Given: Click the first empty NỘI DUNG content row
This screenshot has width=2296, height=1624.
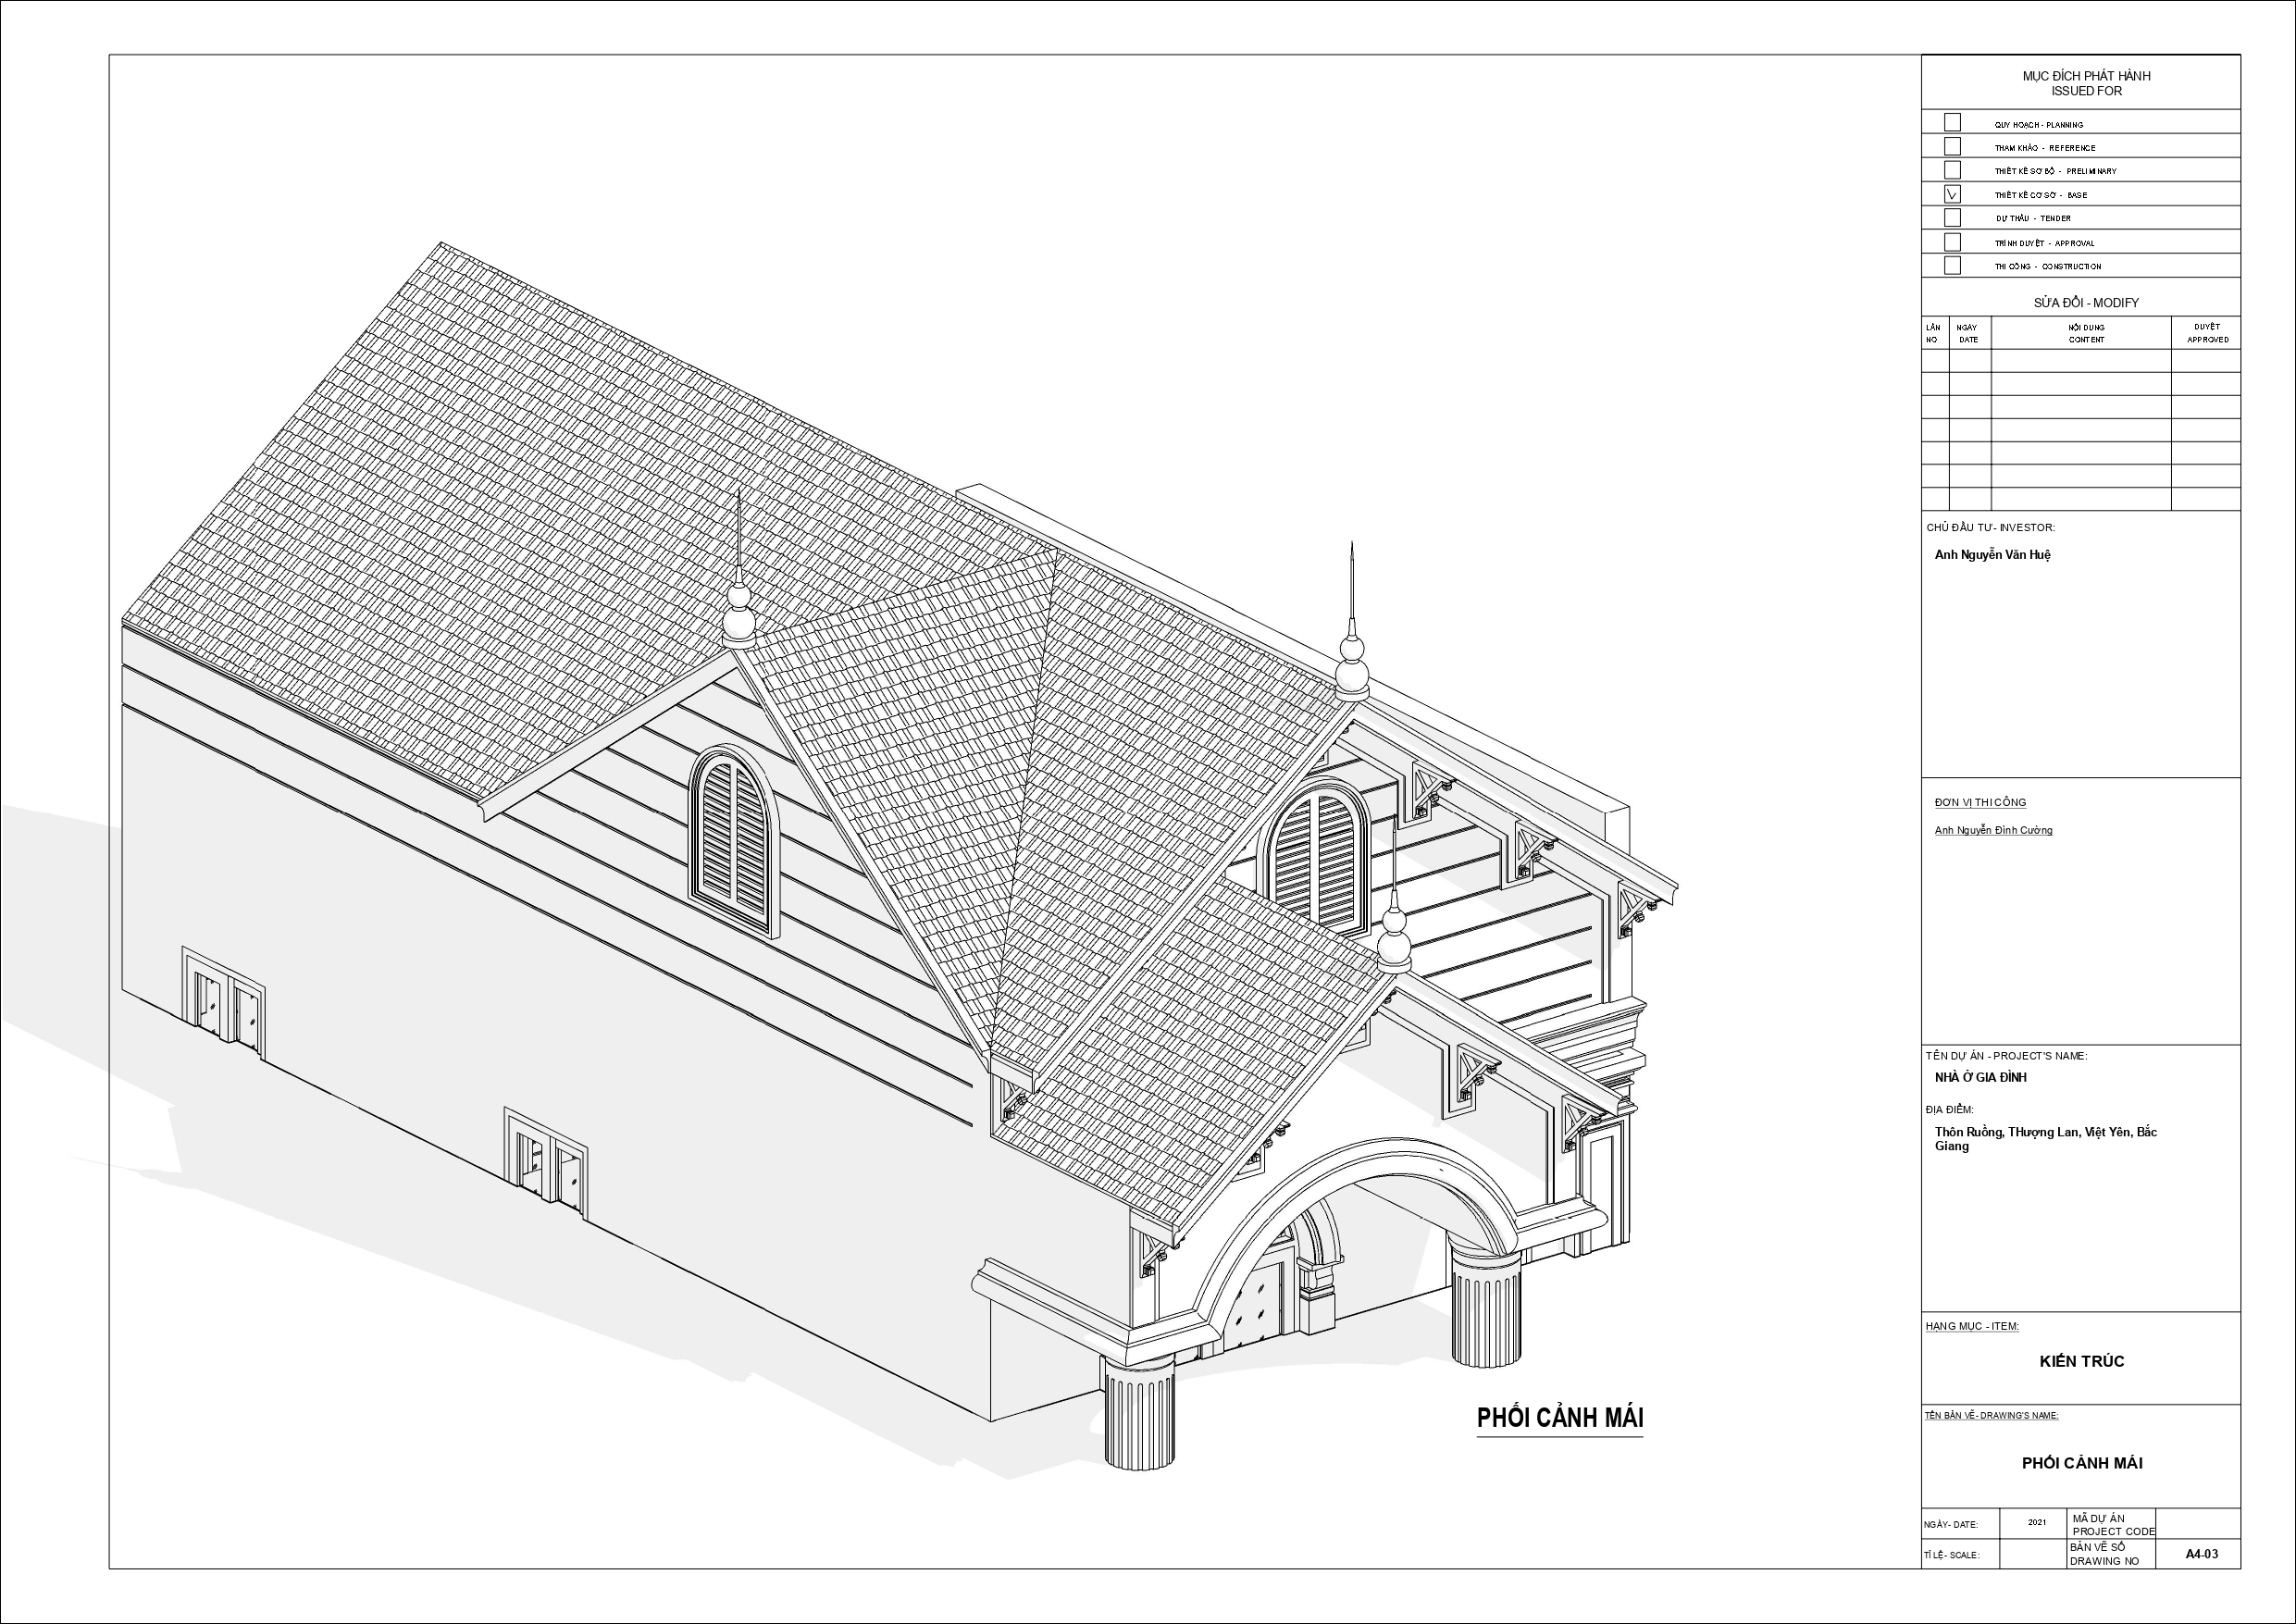Looking at the screenshot, I should click(2080, 361).
